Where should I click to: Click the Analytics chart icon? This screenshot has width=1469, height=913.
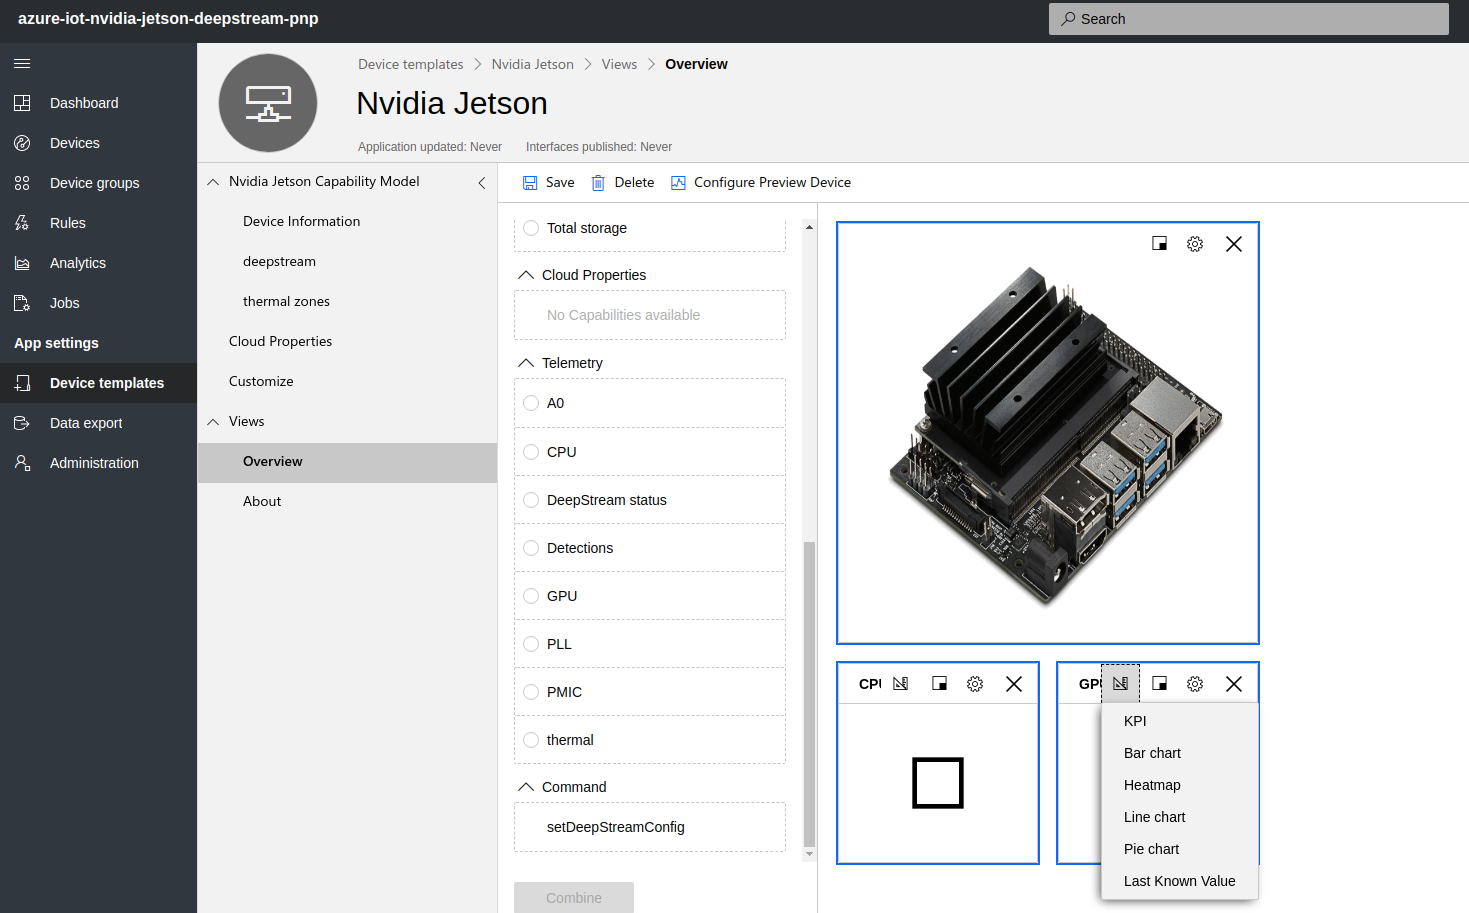[x=22, y=263]
